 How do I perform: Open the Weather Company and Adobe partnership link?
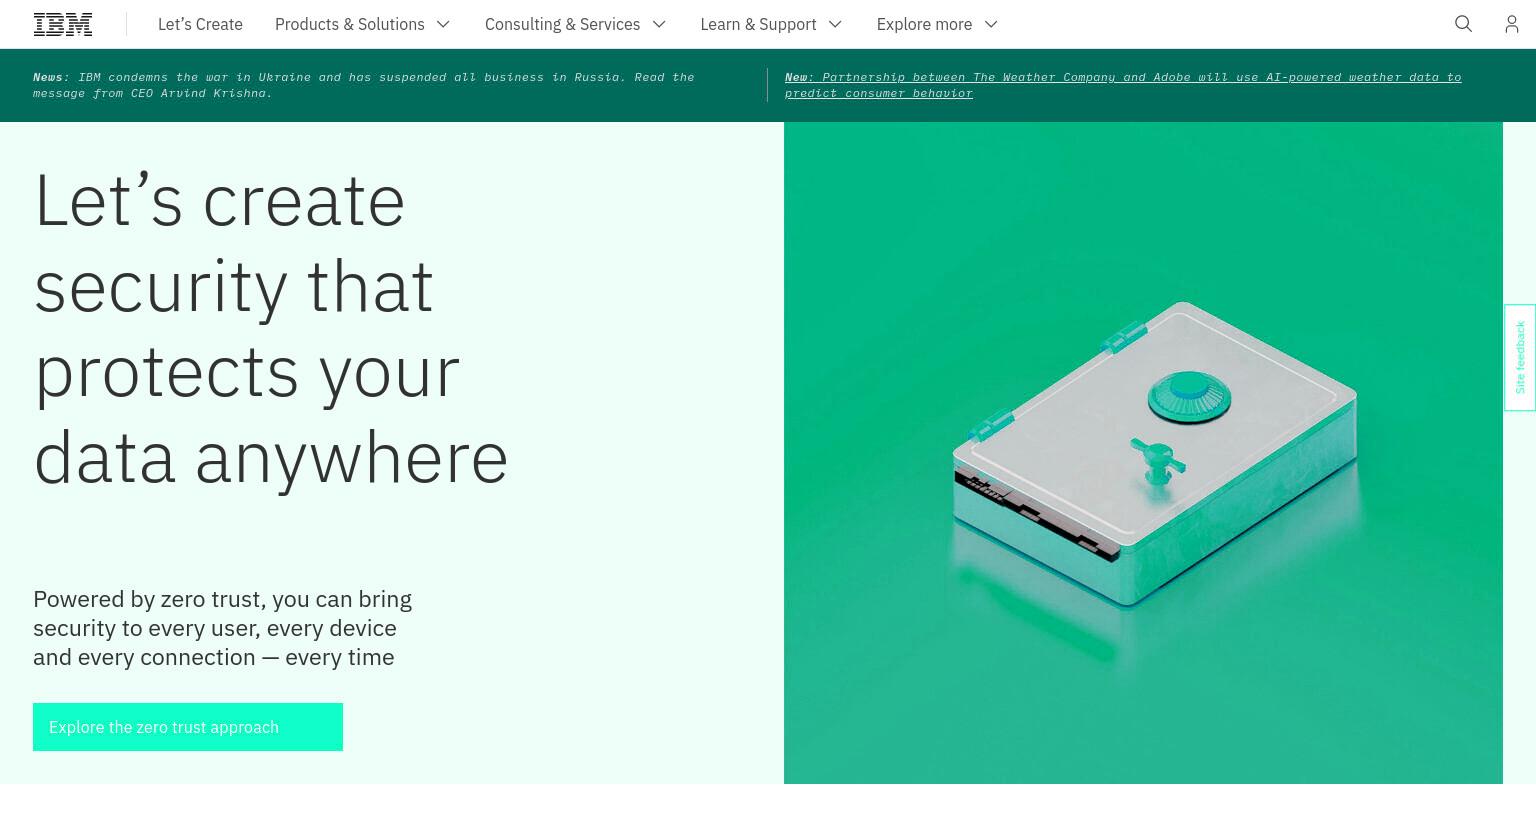click(1123, 85)
